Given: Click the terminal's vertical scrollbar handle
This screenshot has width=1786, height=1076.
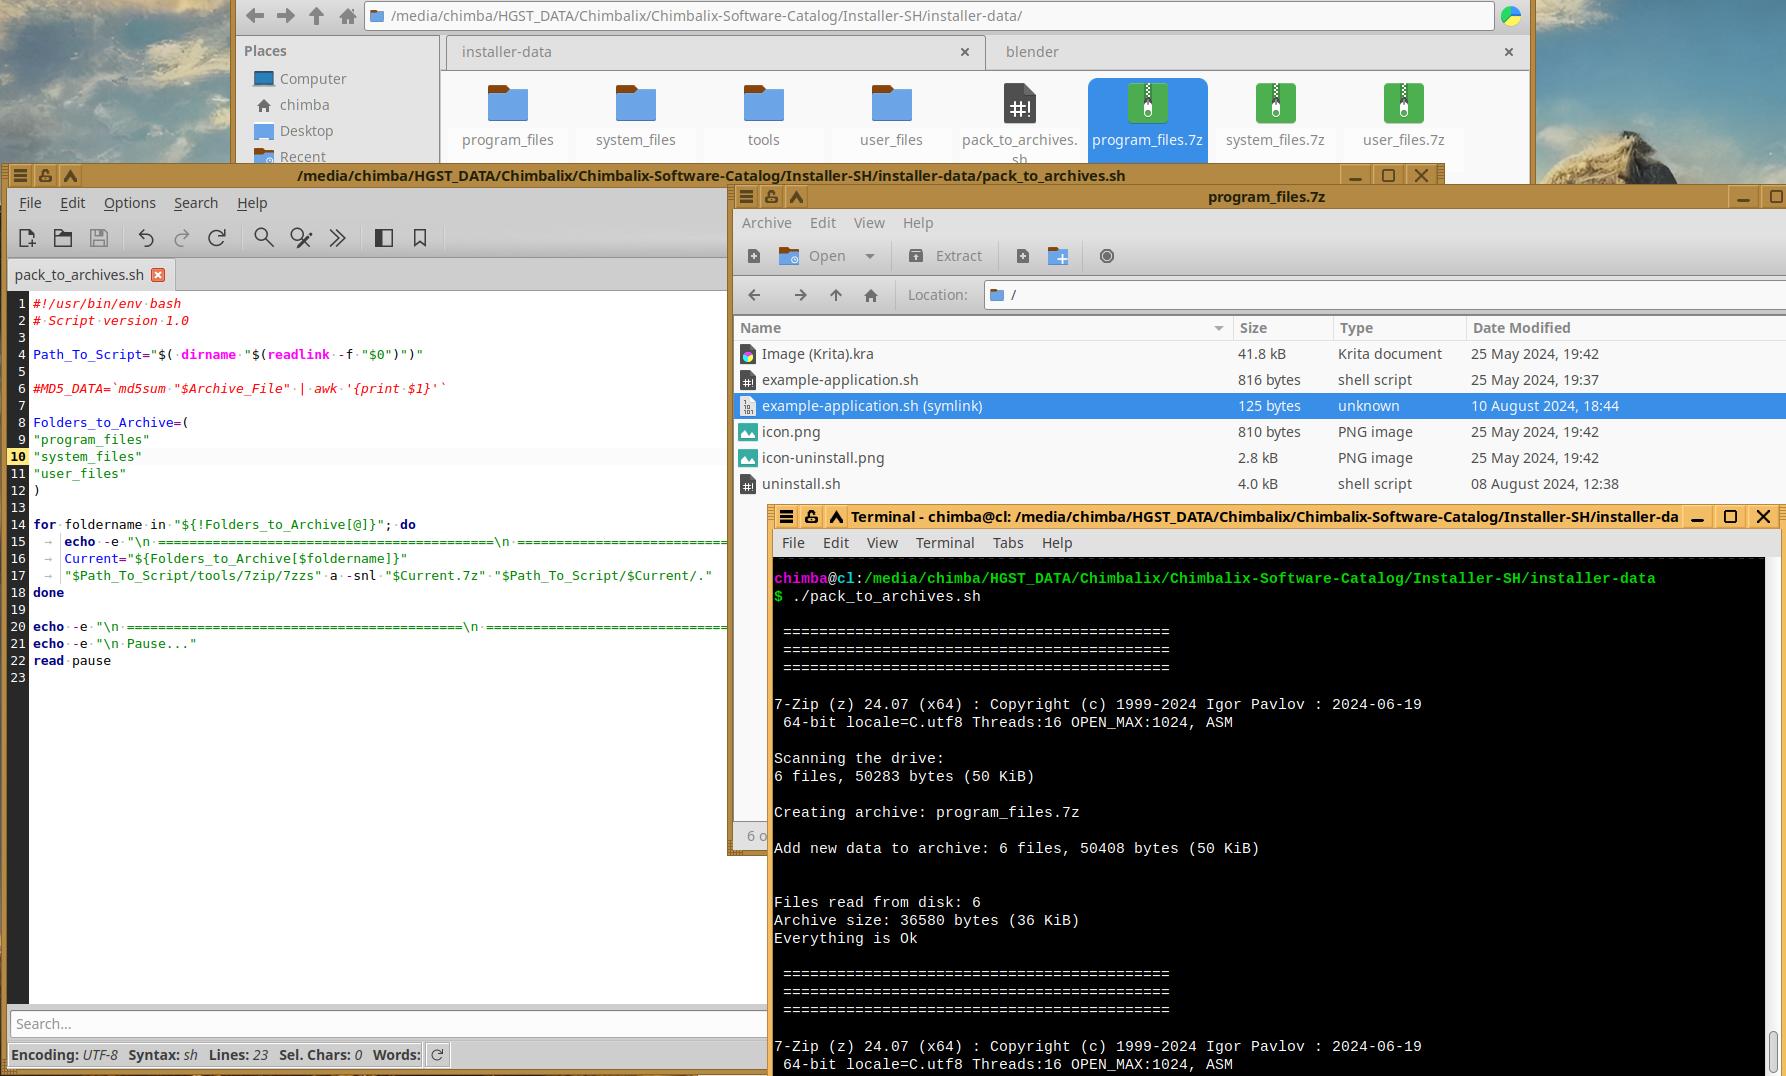Looking at the screenshot, I should point(1772,1050).
